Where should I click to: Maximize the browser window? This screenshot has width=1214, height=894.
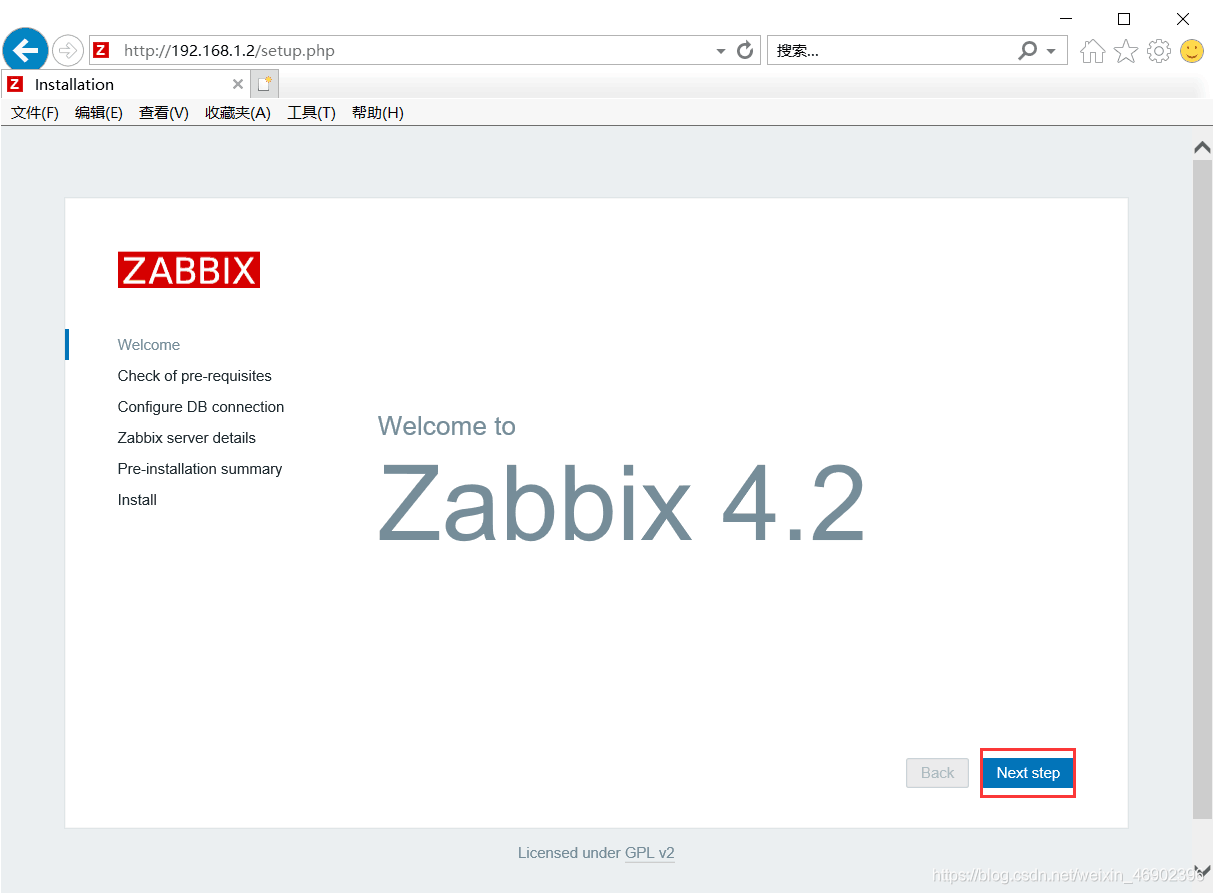[1124, 19]
